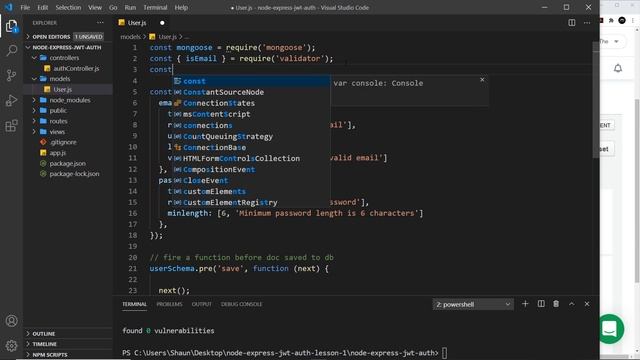This screenshot has width=640, height=360.
Task: Click the VS Code logo icon
Action: [9, 7]
